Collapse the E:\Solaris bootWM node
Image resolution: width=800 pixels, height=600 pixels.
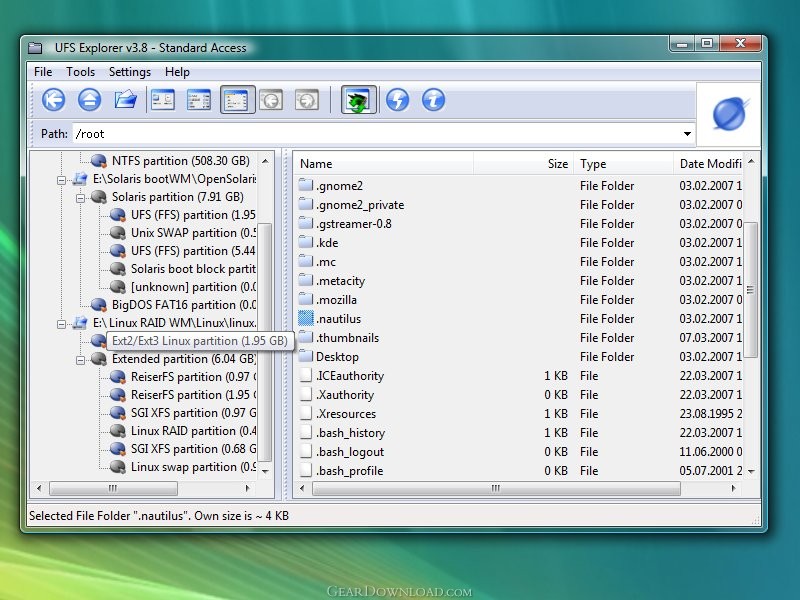point(61,180)
